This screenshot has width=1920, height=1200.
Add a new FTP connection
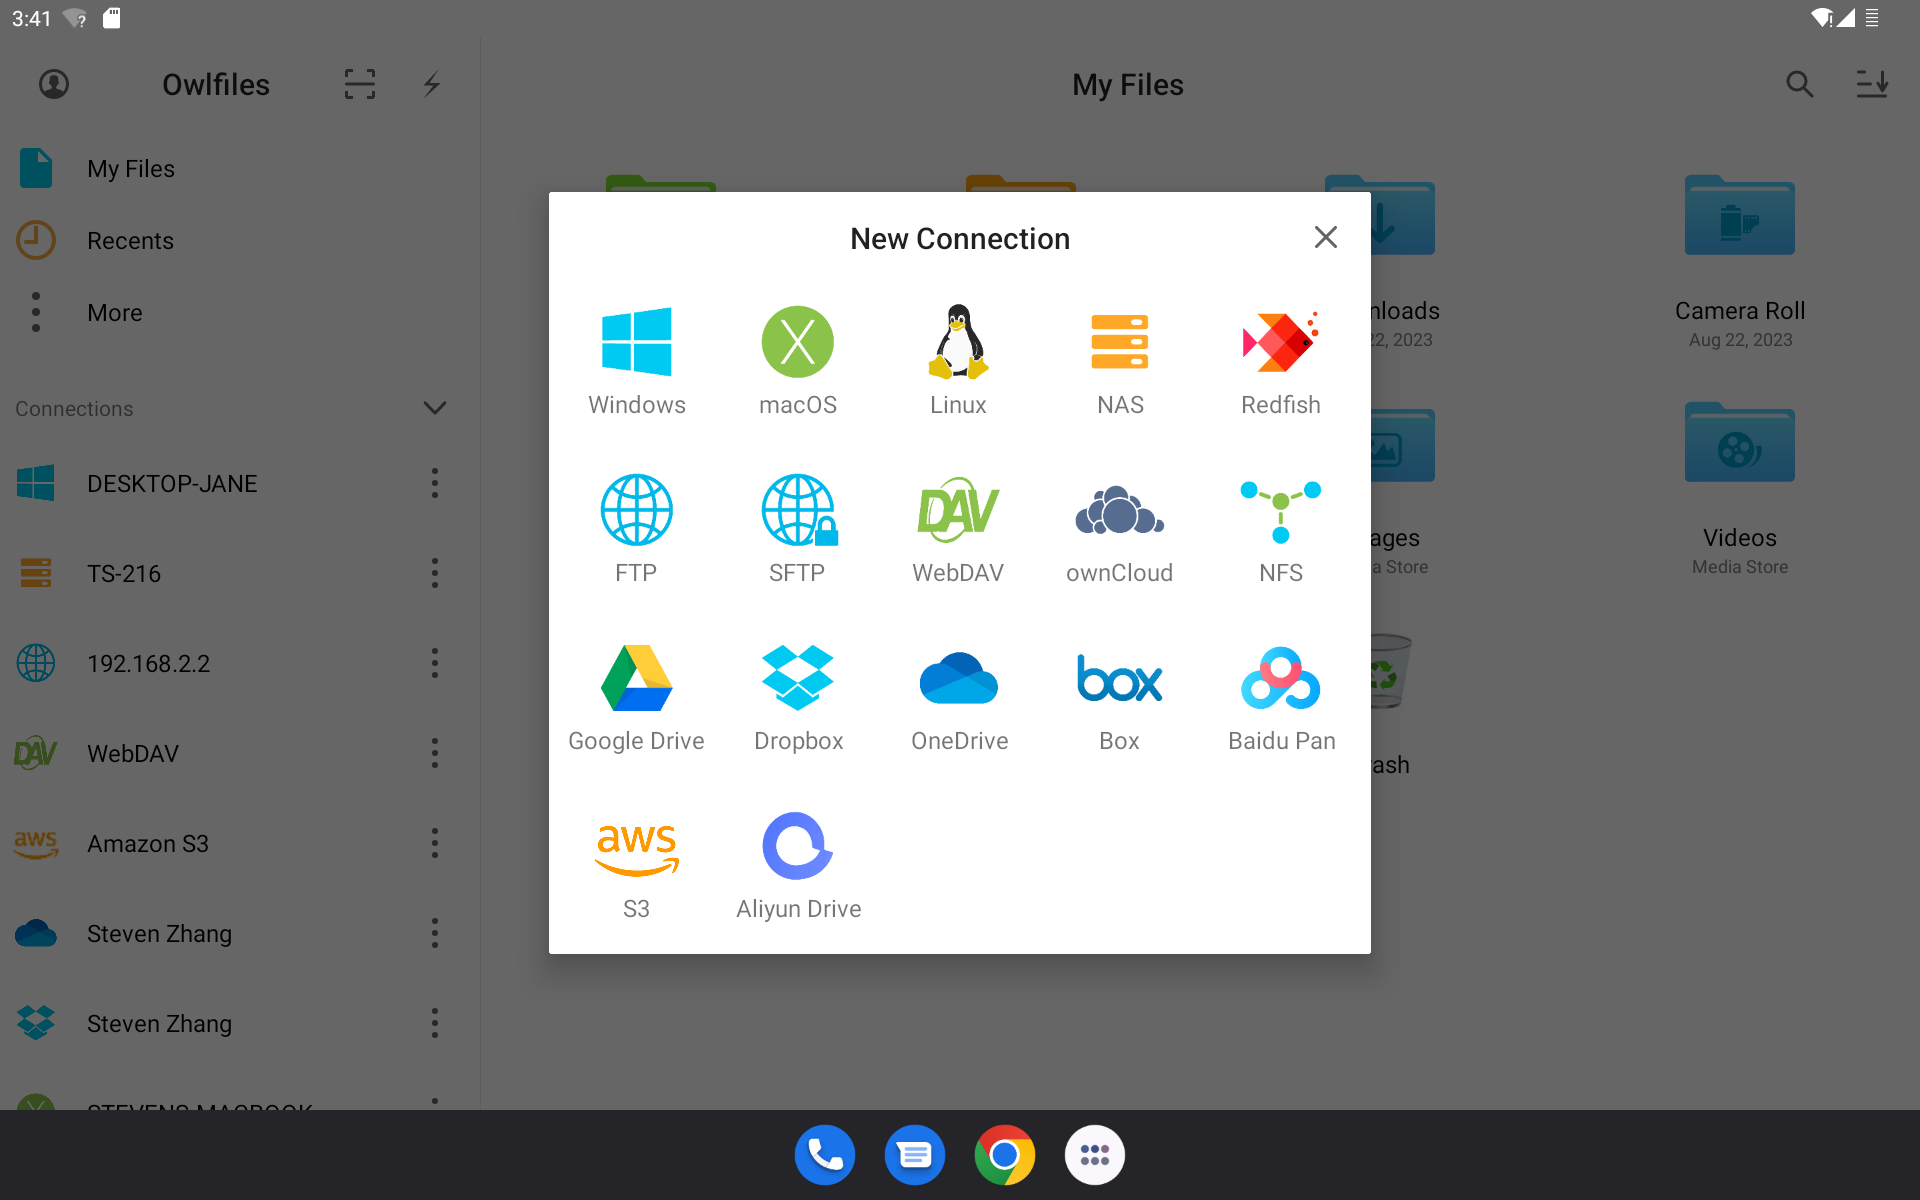pos(637,529)
